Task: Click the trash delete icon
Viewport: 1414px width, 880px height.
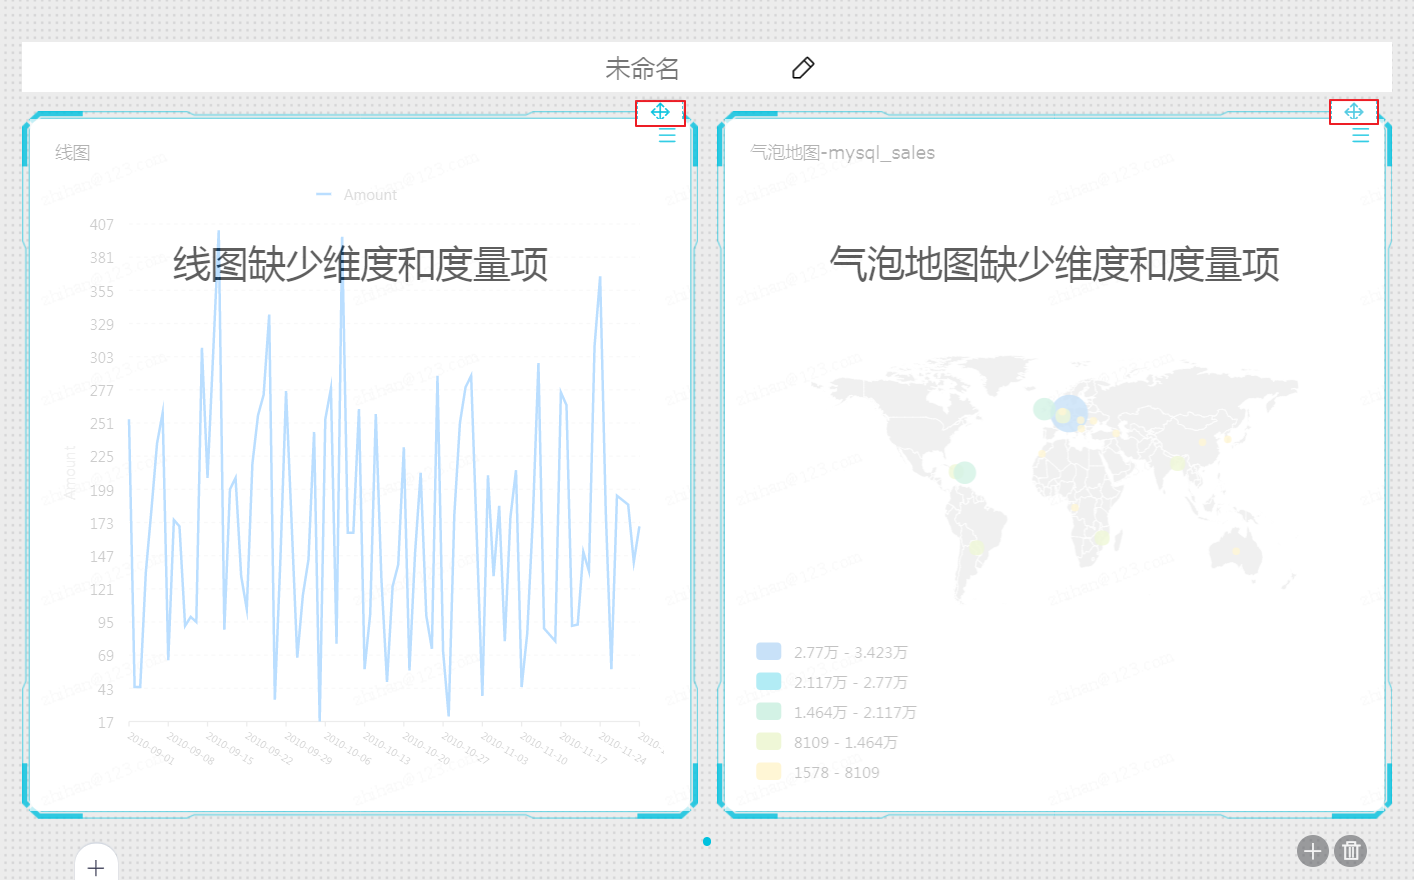Action: pos(1351,851)
